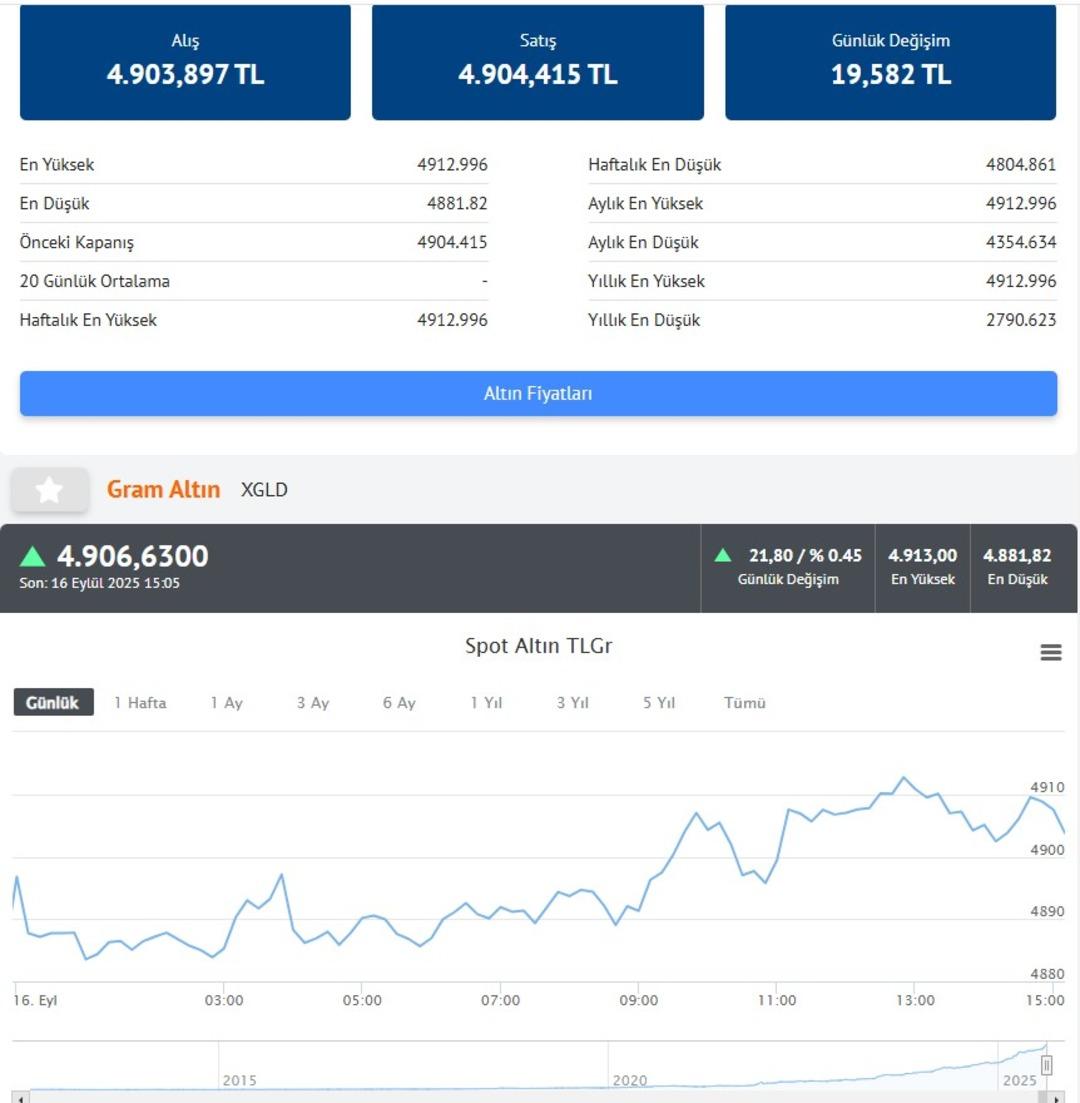Click the Haftalık En Düşük value 4804.861

coord(1021,165)
